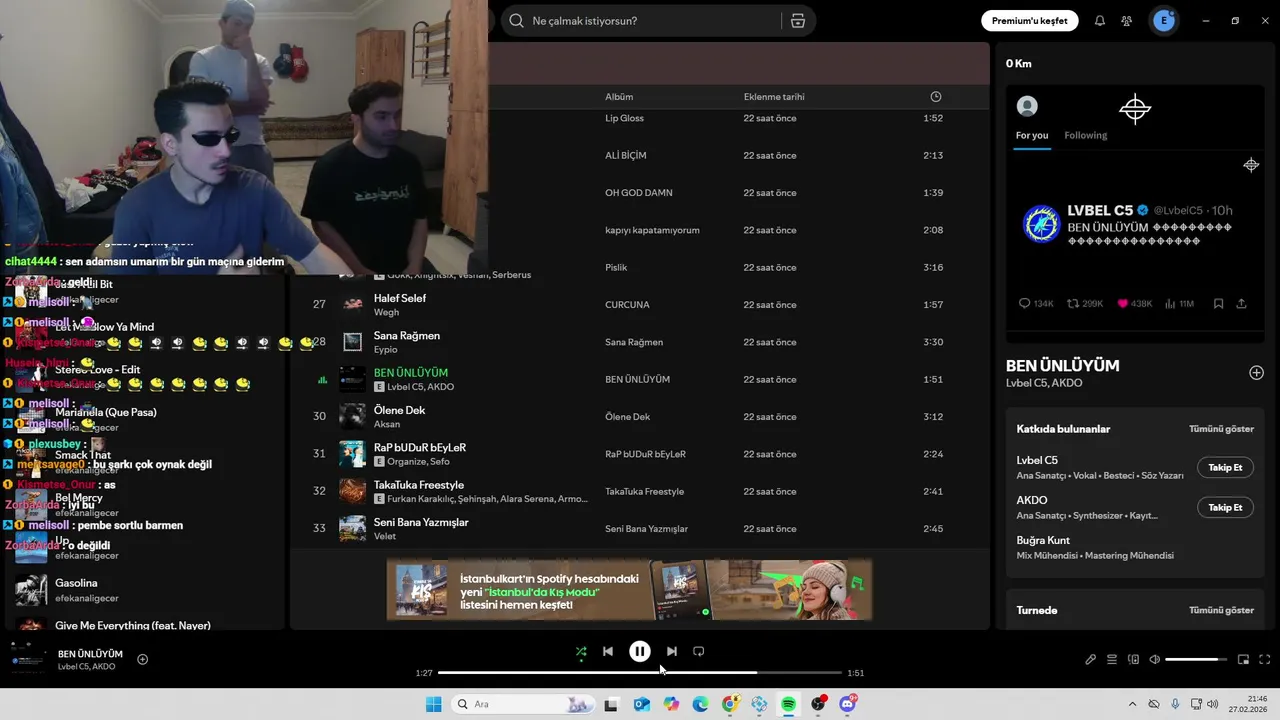Switch to the Following tab
1280x720 pixels.
pos(1085,135)
